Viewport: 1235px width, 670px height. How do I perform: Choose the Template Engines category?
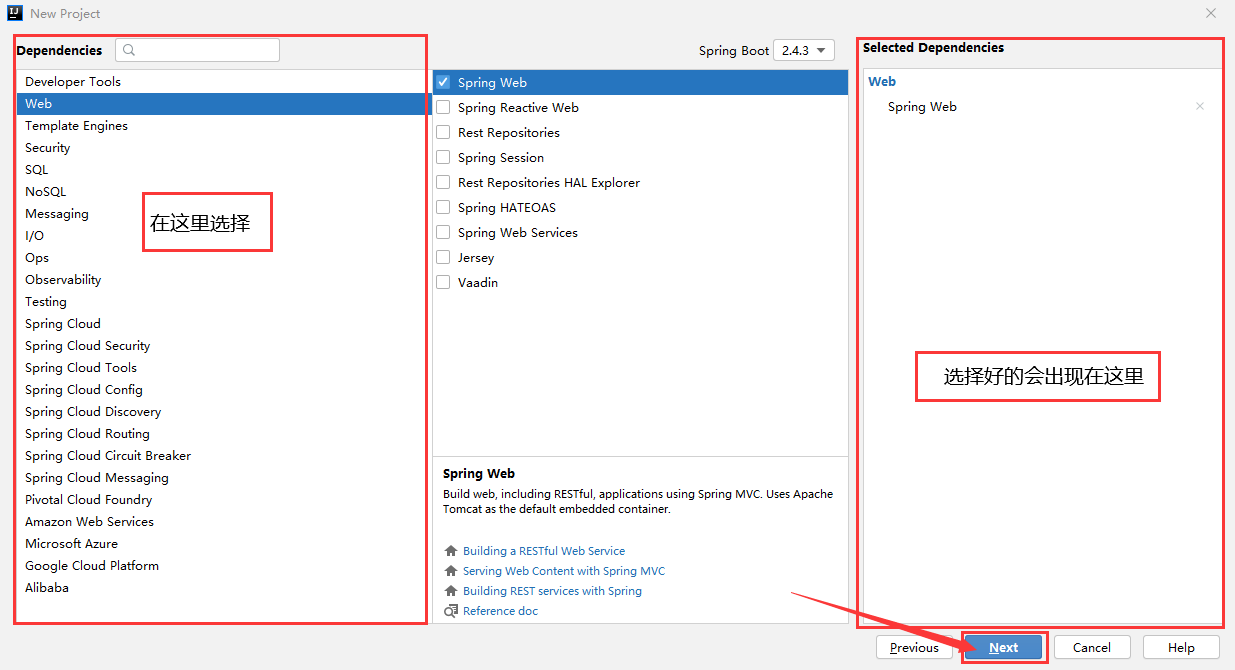pos(222,126)
